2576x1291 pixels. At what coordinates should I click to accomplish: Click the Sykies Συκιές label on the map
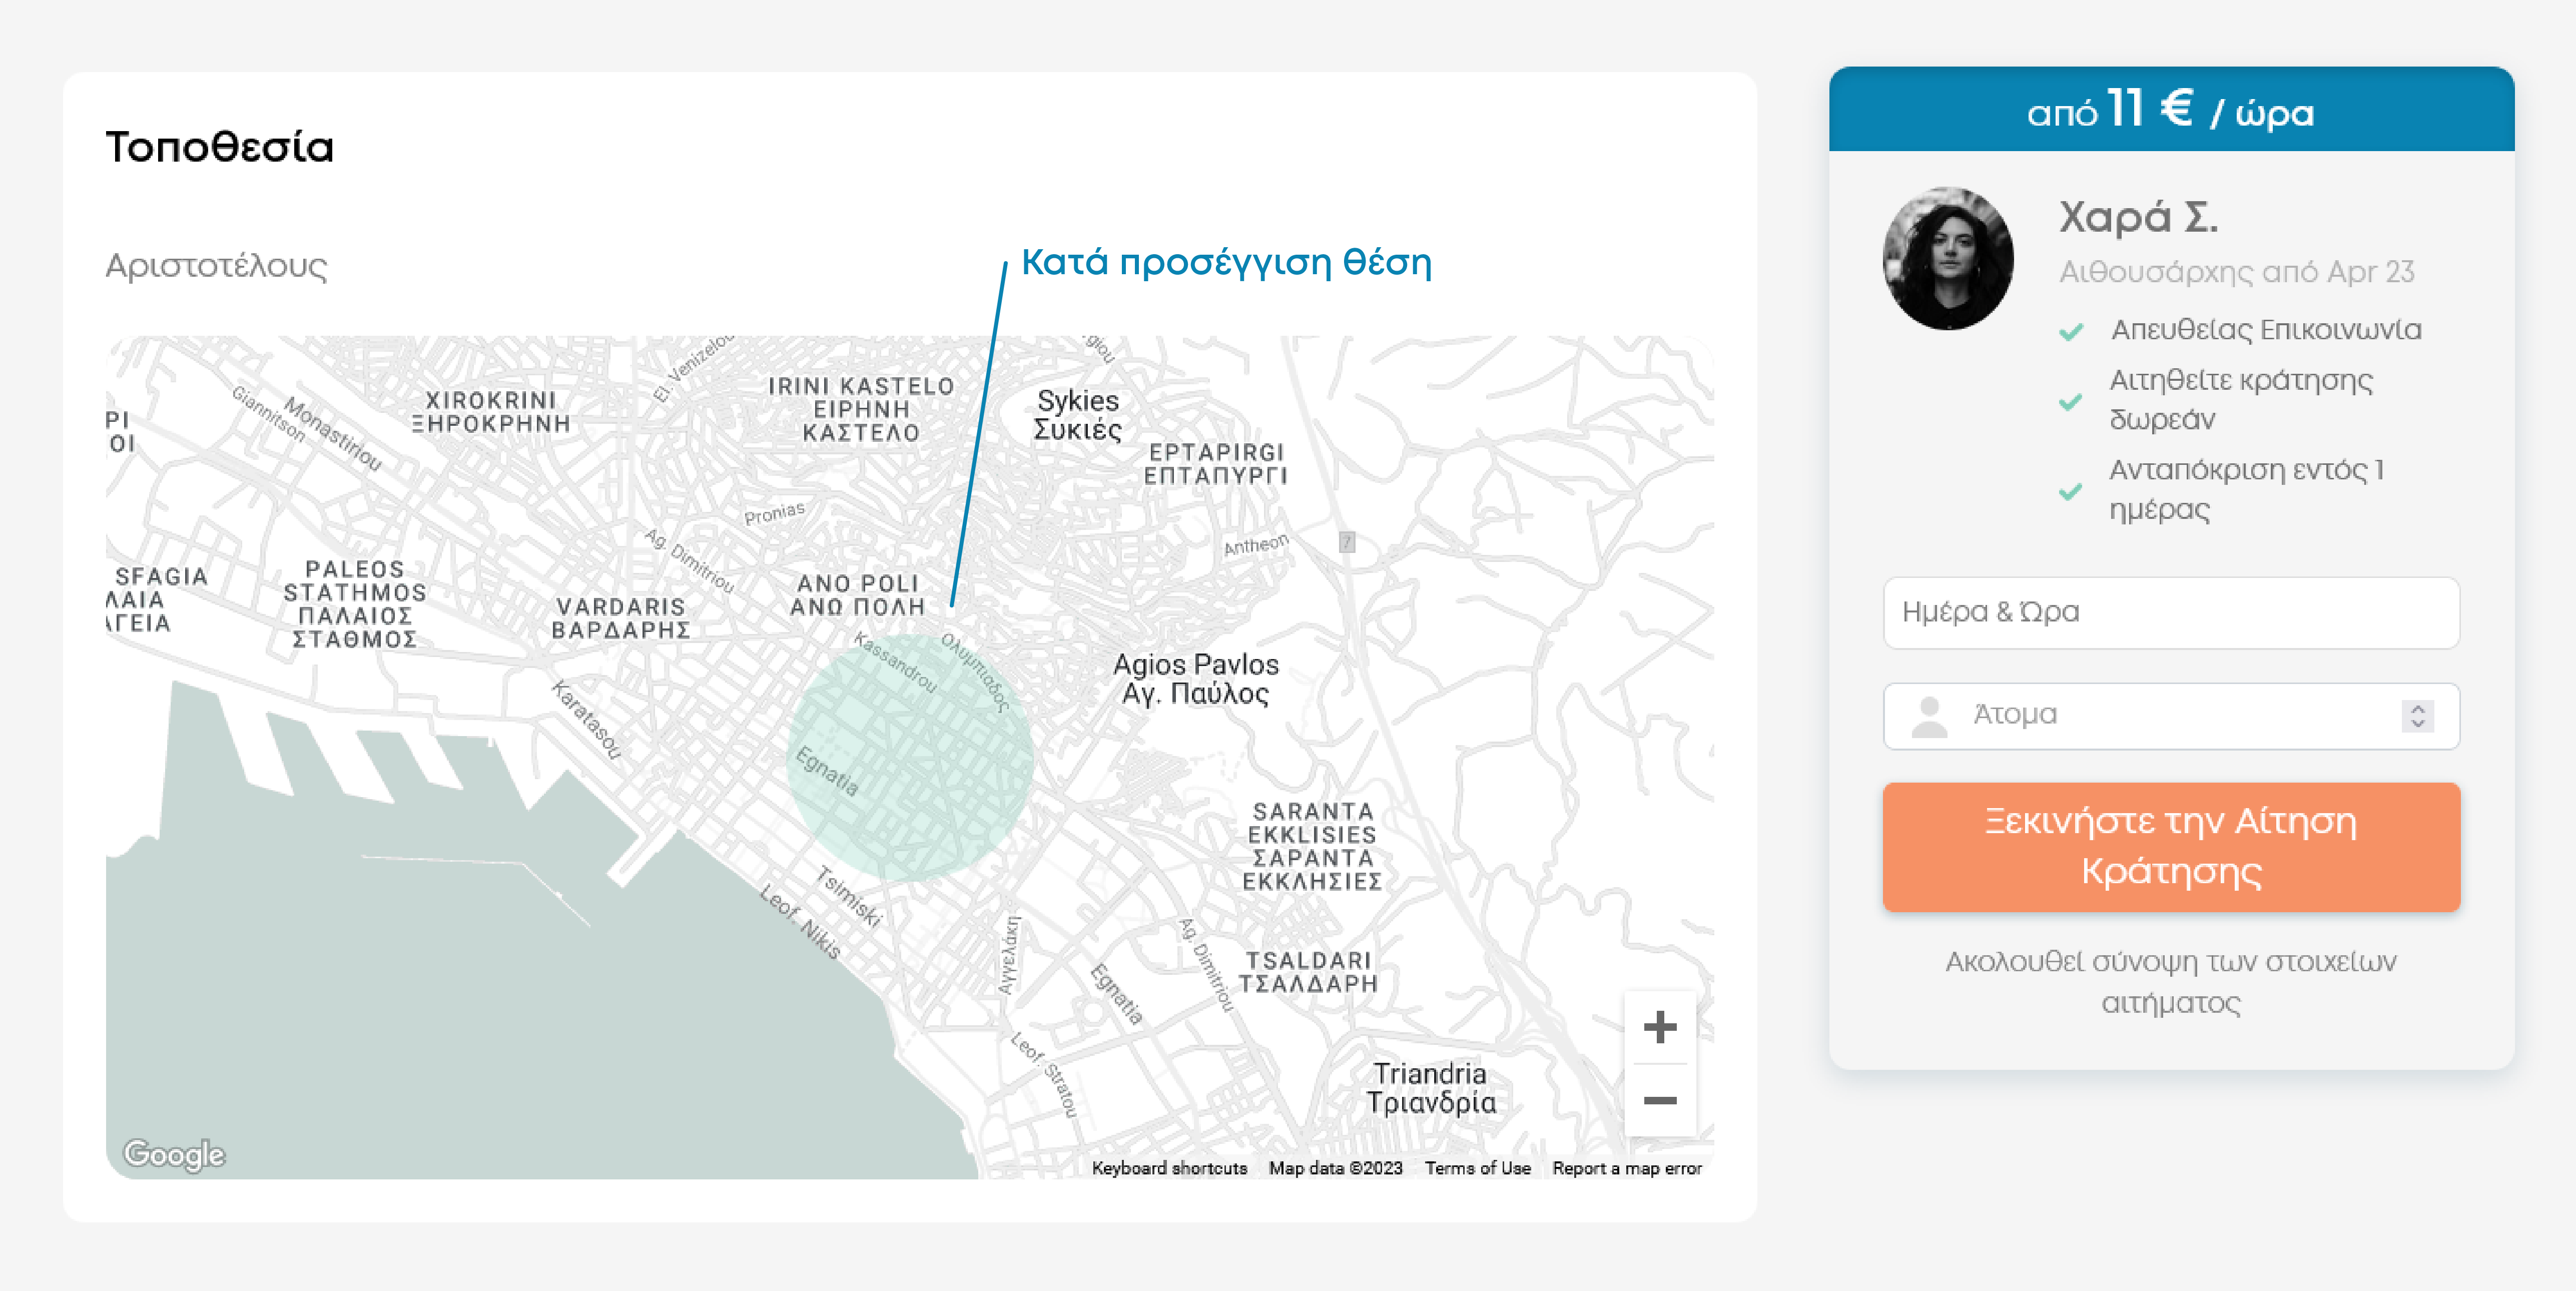[x=1077, y=415]
